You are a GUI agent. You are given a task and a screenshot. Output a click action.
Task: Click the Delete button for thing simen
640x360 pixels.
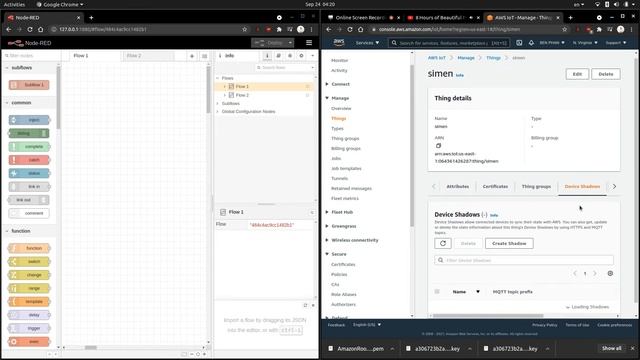coord(606,74)
